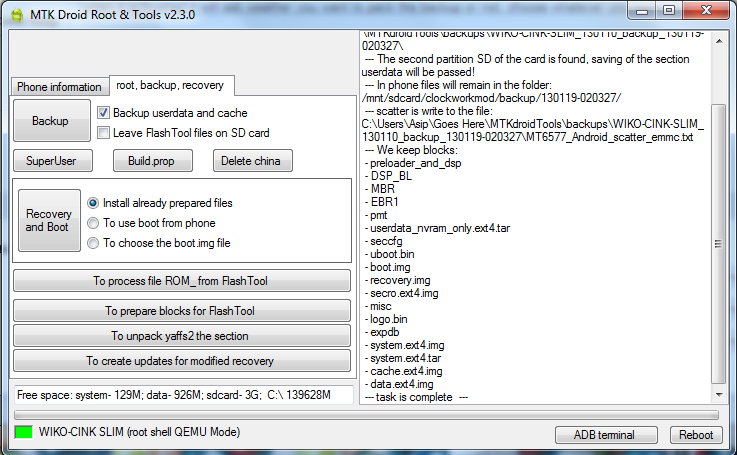The width and height of the screenshot is (737, 455).
Task: Choose To use boot from phone
Action: click(x=93, y=223)
